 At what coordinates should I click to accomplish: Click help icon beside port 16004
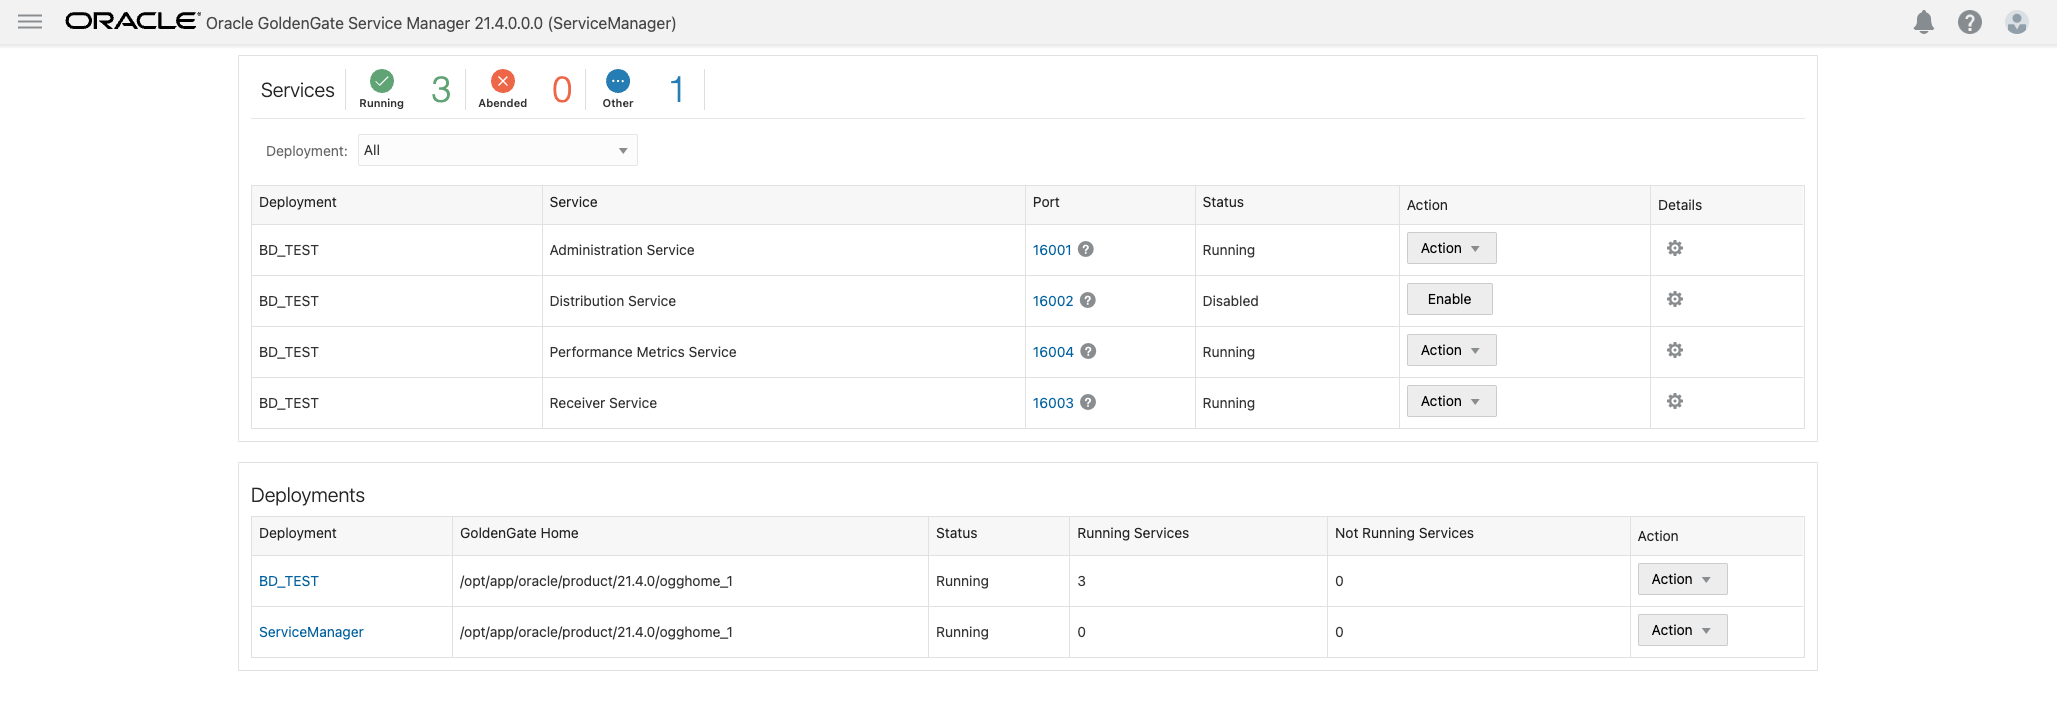point(1088,351)
